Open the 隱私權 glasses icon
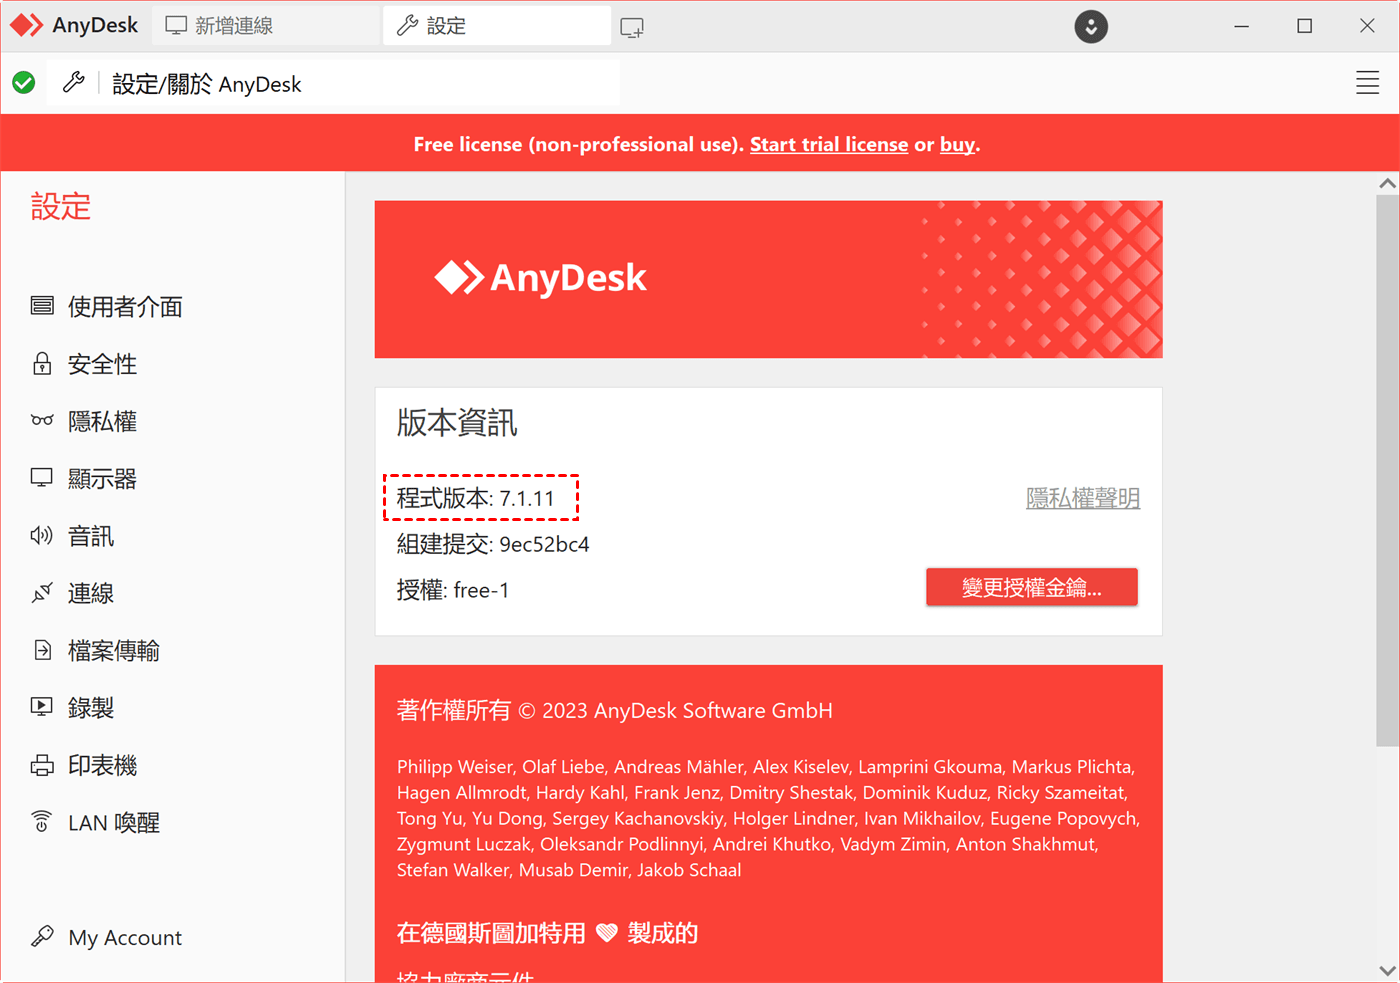The height and width of the screenshot is (983, 1400). (42, 421)
